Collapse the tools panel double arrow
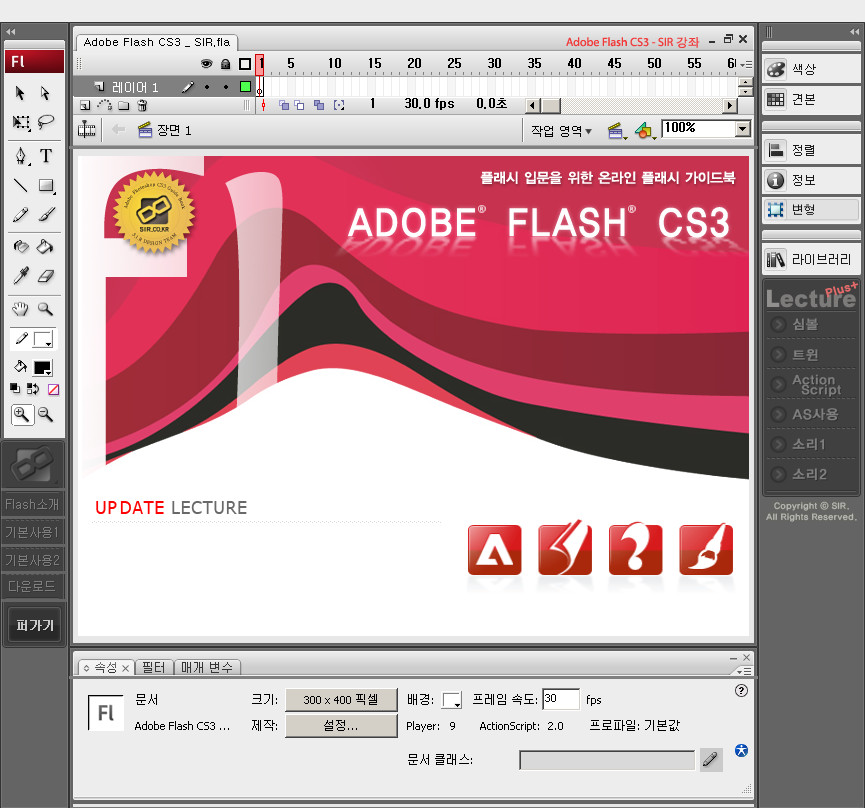The width and height of the screenshot is (865, 808). click(x=10, y=31)
